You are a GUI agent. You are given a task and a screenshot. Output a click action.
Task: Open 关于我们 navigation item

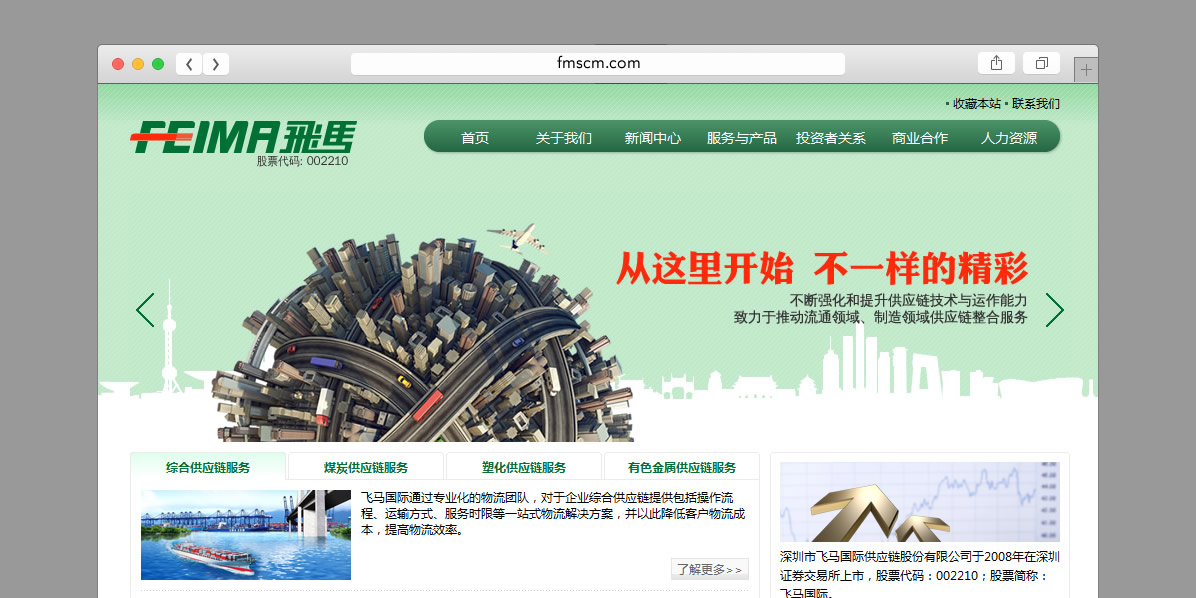[564, 138]
